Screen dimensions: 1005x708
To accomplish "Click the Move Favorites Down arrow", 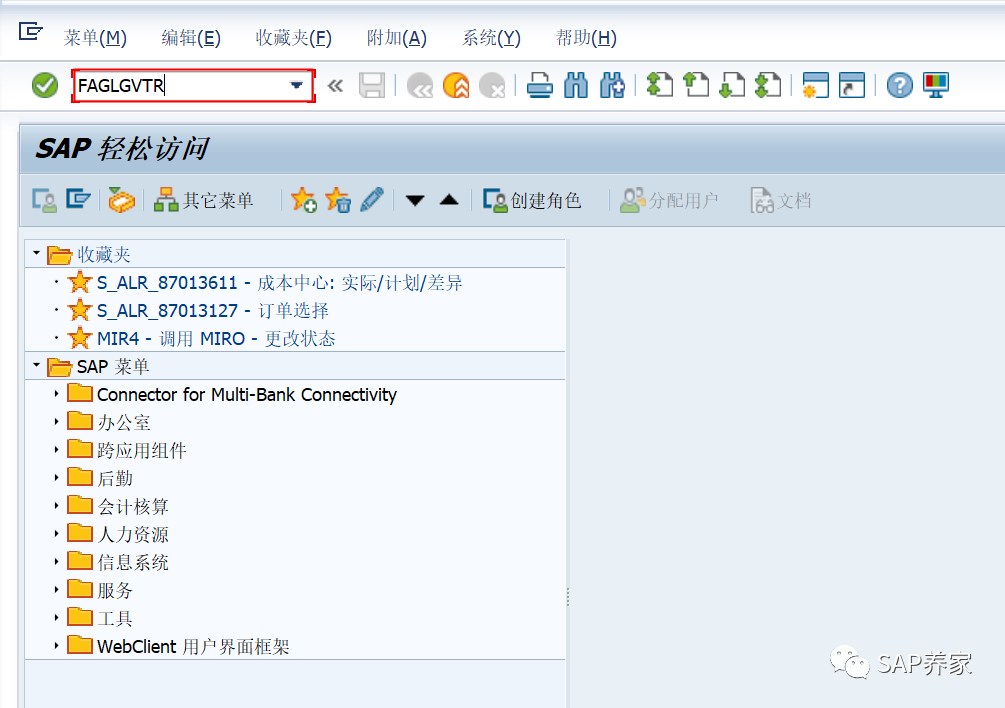I will click(x=415, y=201).
